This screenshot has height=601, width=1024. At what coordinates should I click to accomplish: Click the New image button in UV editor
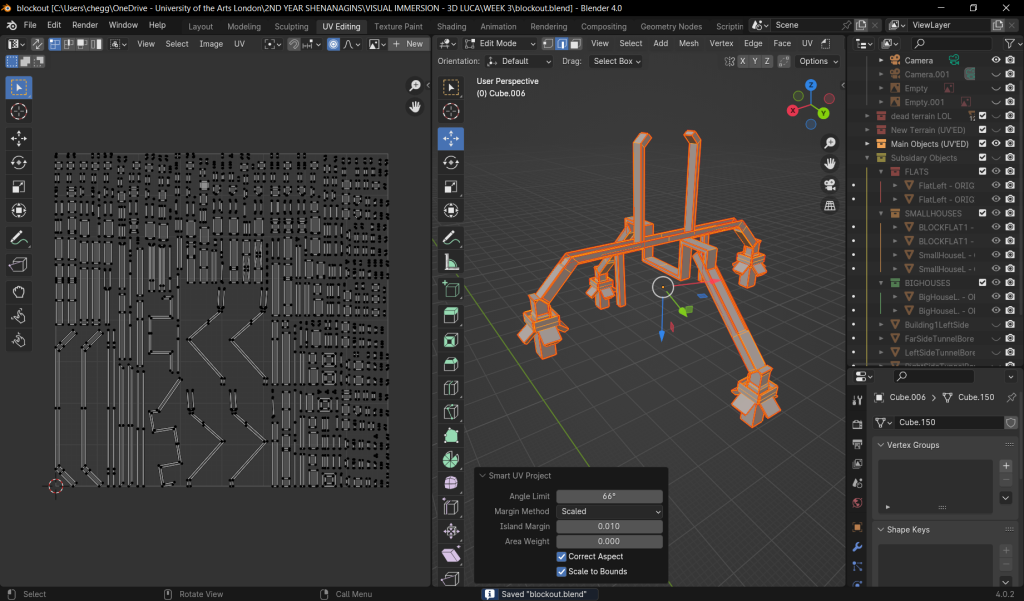click(x=407, y=44)
